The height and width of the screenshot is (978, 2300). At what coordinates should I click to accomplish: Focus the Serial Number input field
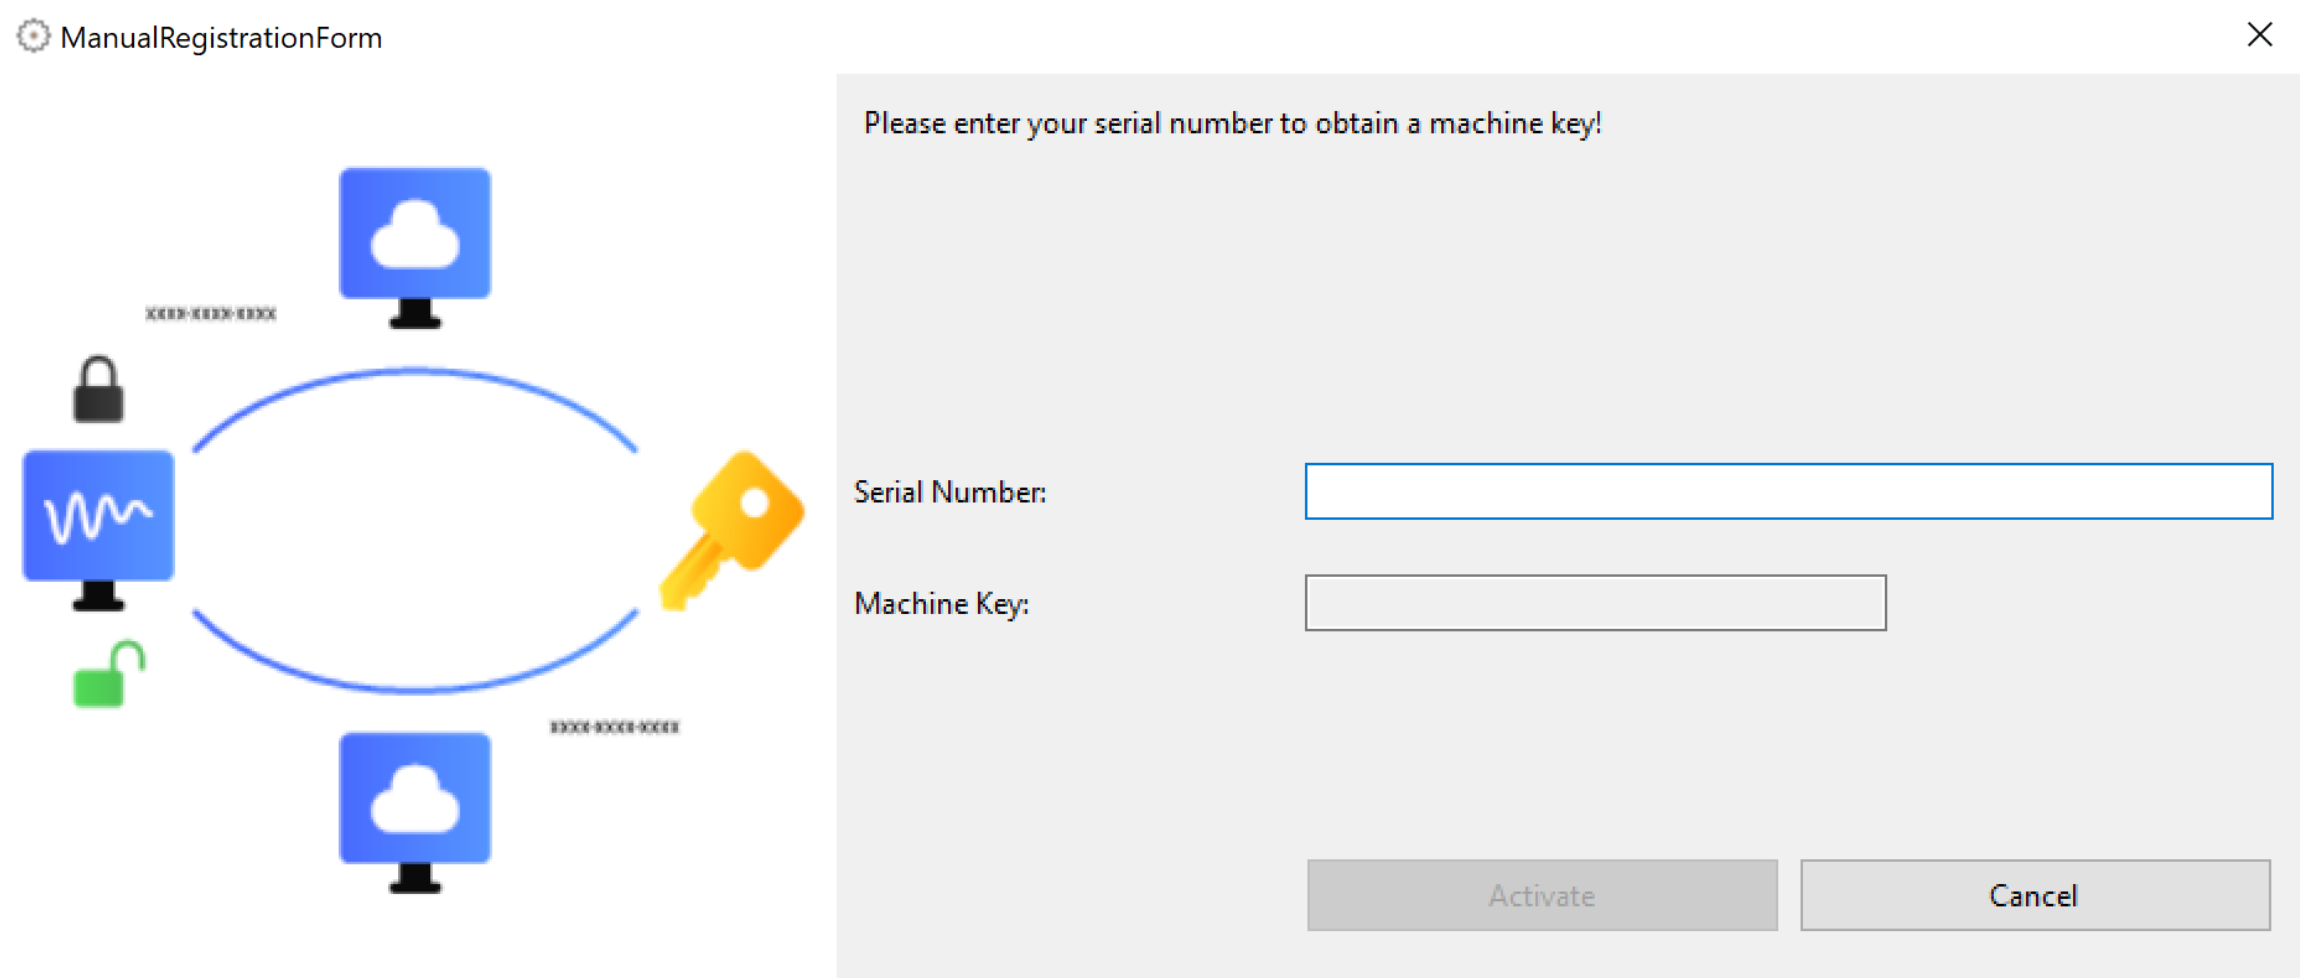coord(1788,491)
